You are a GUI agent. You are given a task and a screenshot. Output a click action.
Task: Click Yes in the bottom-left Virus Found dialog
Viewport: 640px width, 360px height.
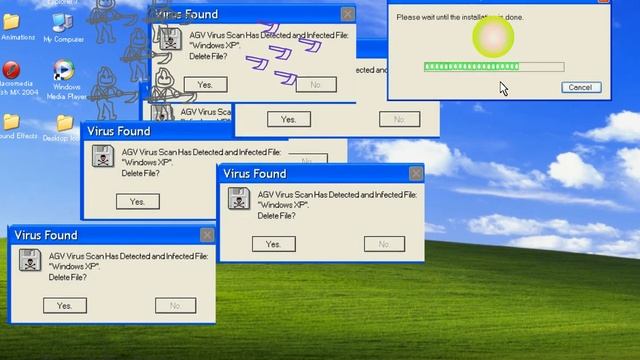pos(65,306)
